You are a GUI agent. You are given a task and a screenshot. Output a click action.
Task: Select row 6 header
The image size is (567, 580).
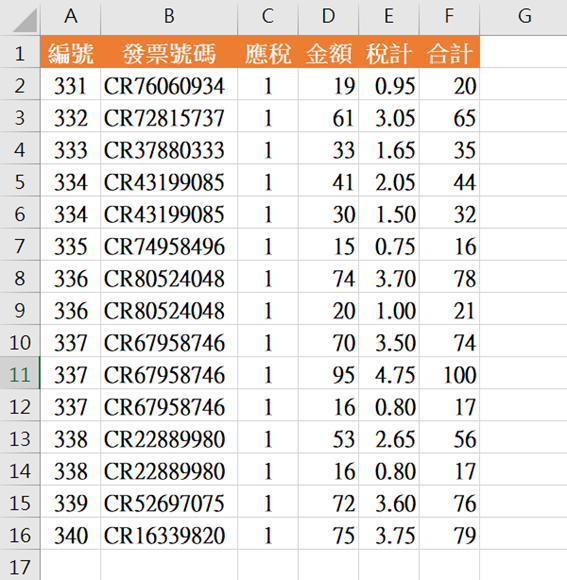[x=20, y=212]
